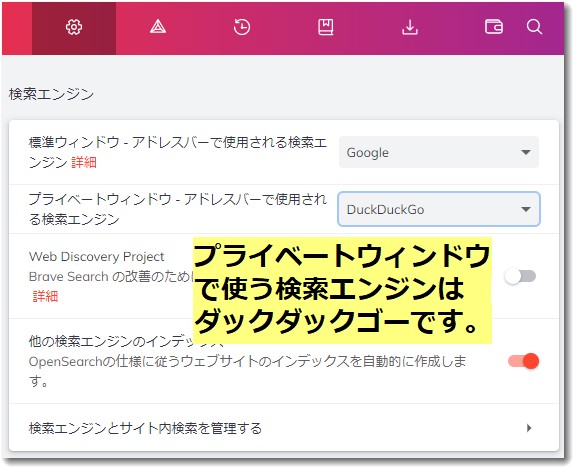Click the 標準ウィンドウ search engine label
The width and height of the screenshot is (573, 467).
178,152
